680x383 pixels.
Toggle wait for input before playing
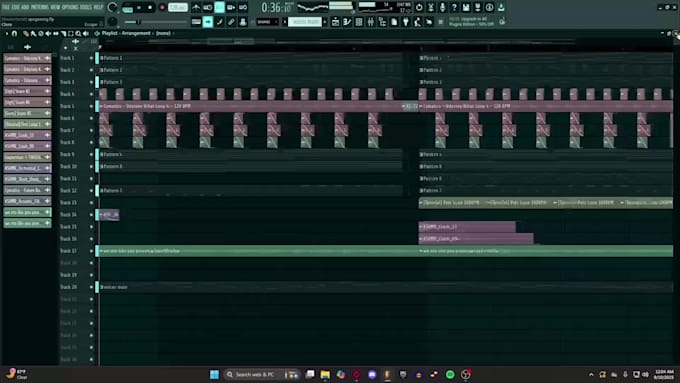click(208, 7)
